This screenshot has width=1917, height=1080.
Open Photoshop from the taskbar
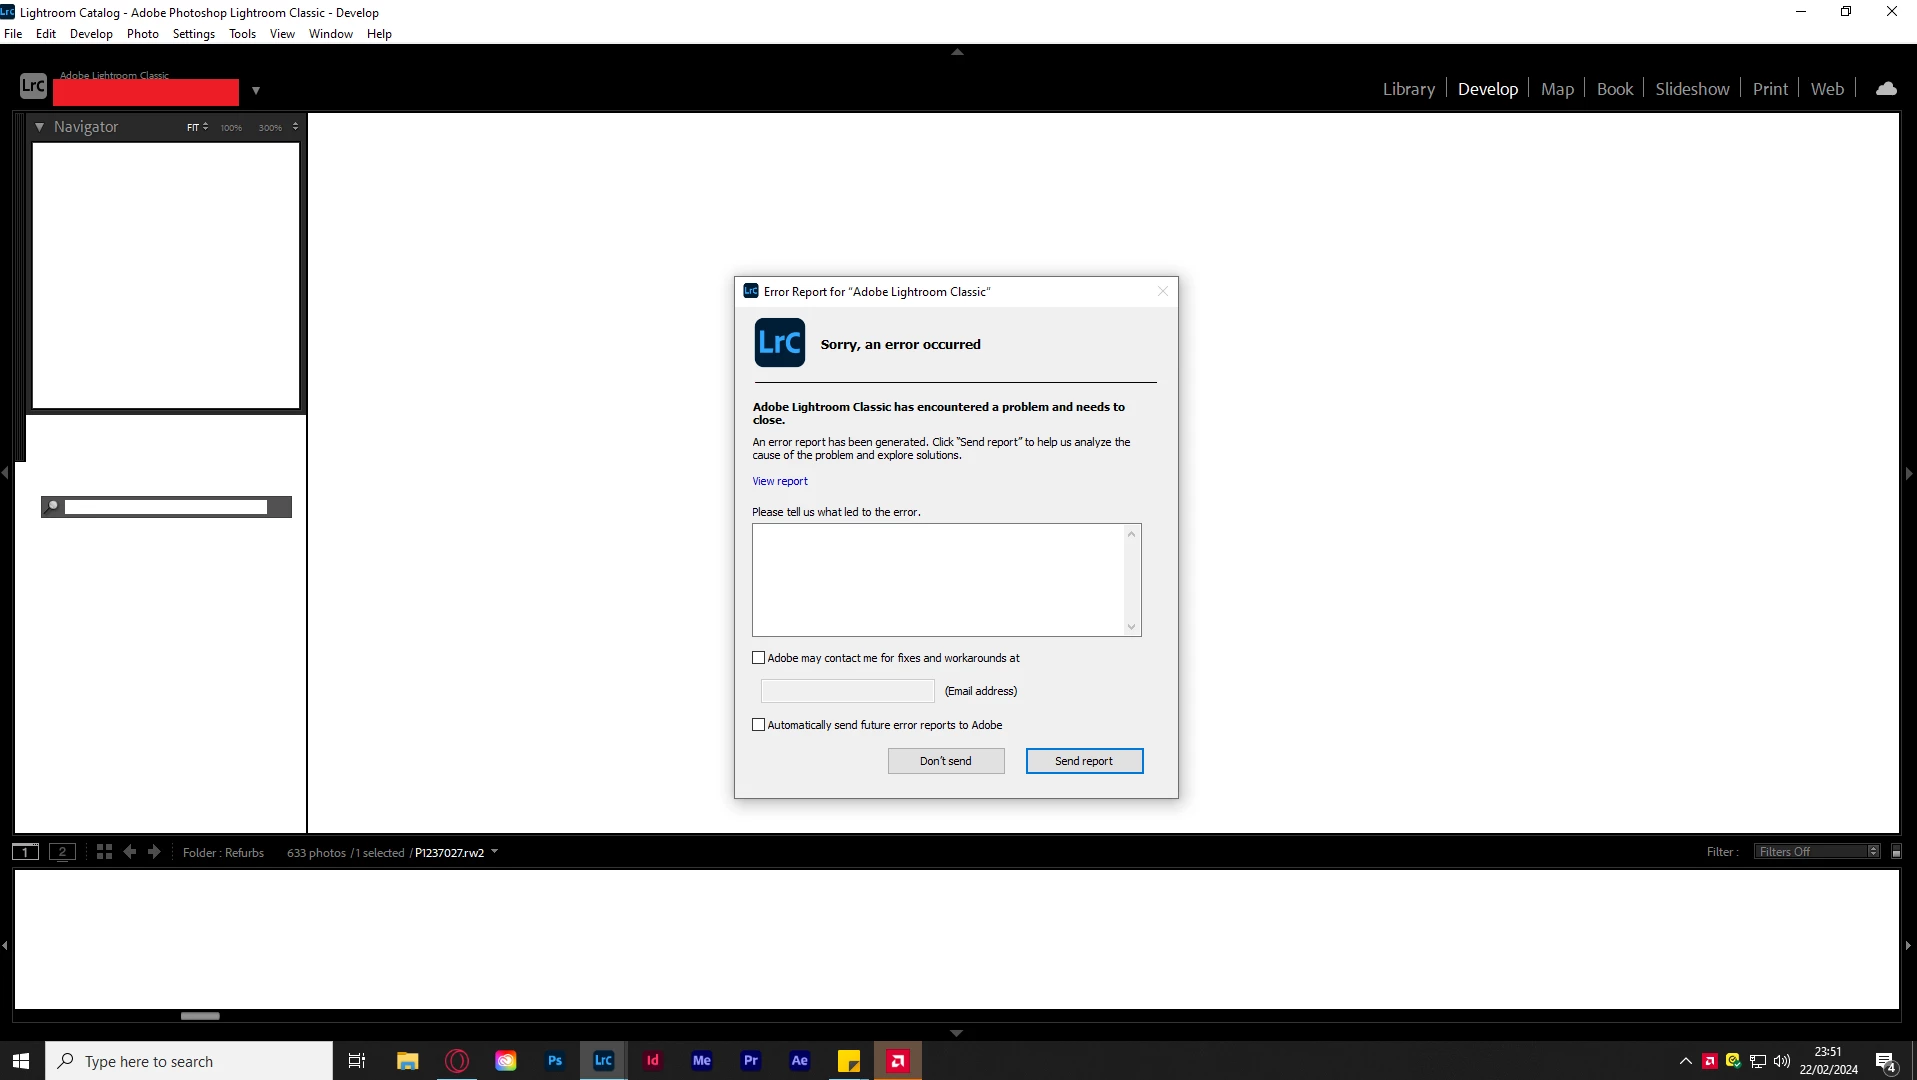[x=555, y=1061]
